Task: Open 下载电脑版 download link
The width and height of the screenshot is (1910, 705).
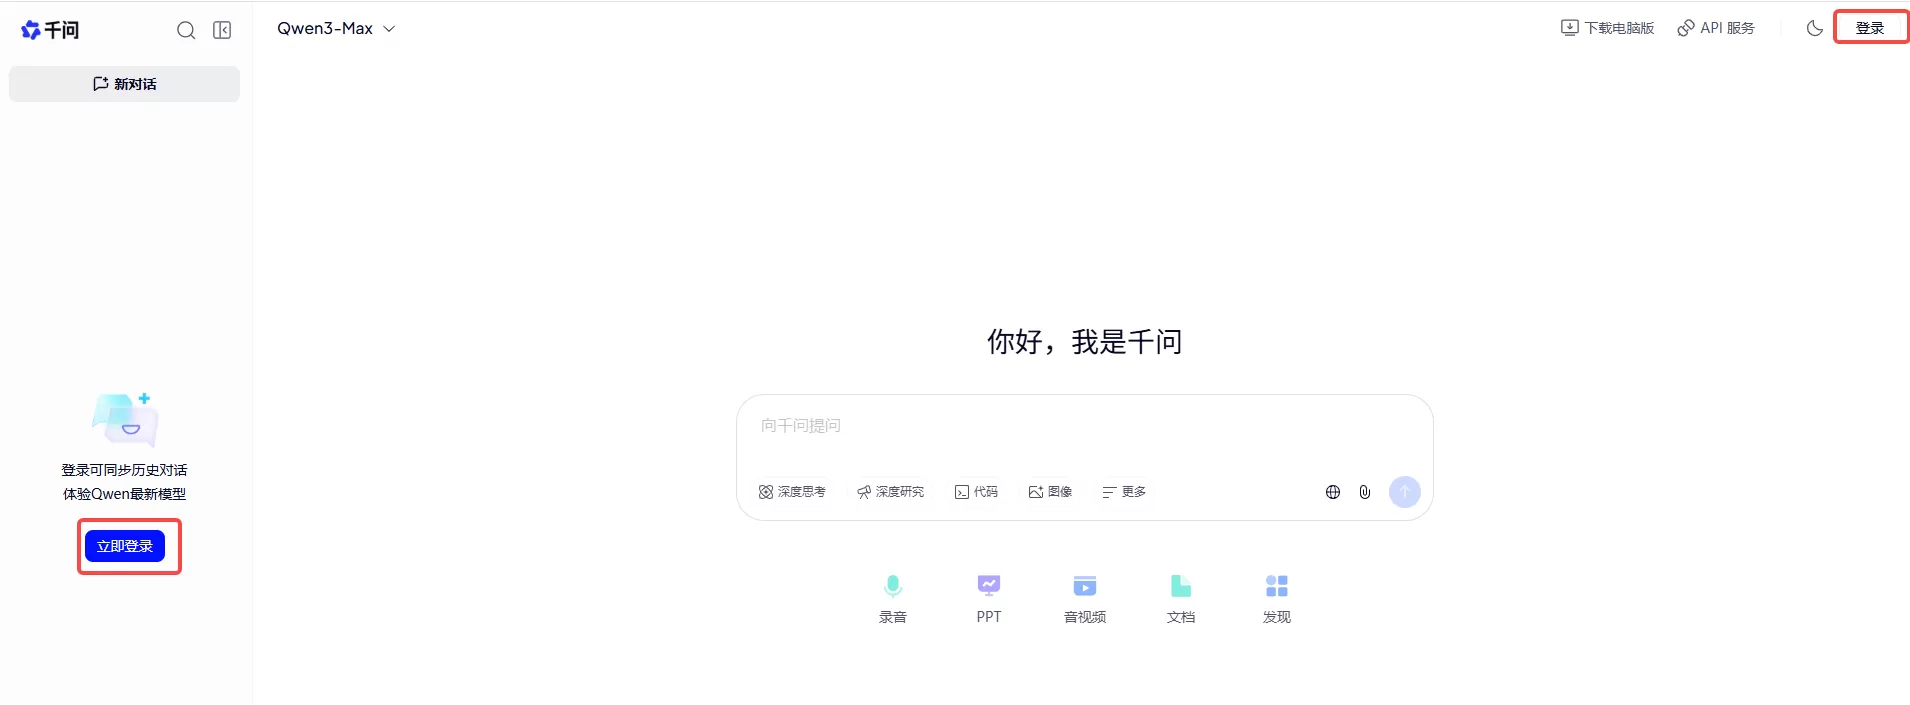Action: tap(1607, 28)
